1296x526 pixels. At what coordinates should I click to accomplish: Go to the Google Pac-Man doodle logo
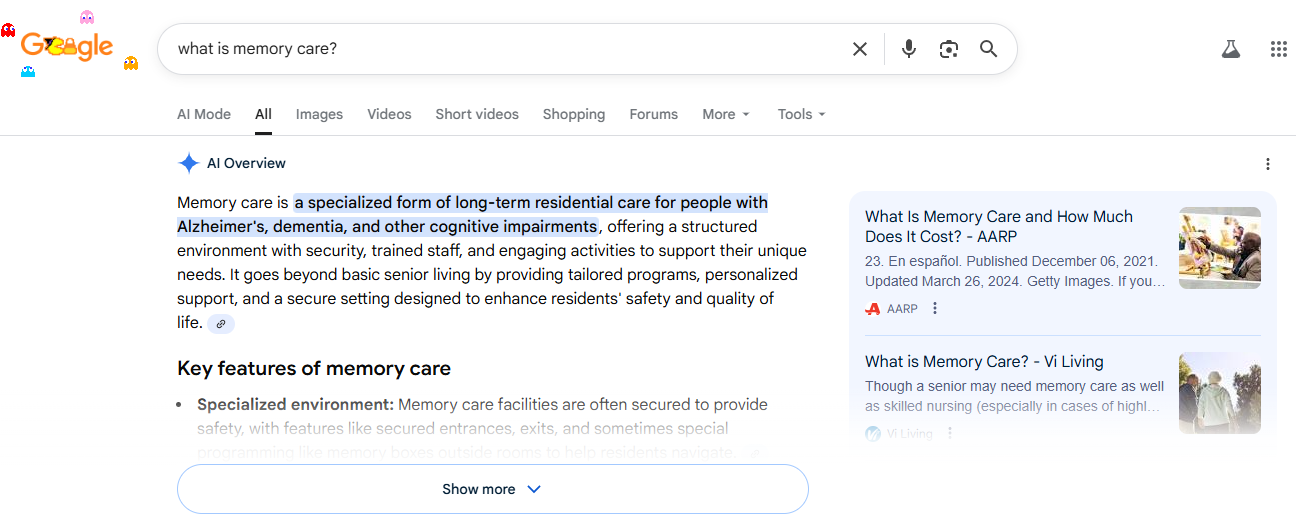point(67,46)
